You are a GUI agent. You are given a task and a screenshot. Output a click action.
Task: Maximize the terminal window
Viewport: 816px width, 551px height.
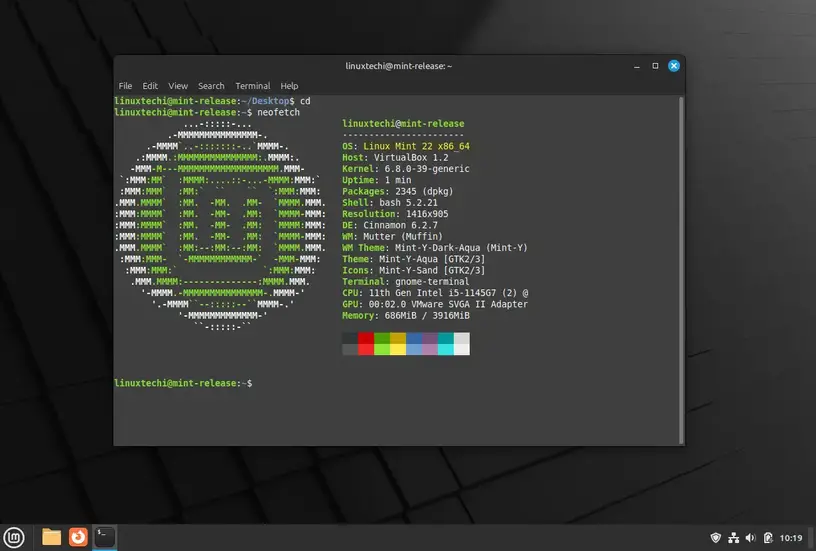[x=655, y=66]
